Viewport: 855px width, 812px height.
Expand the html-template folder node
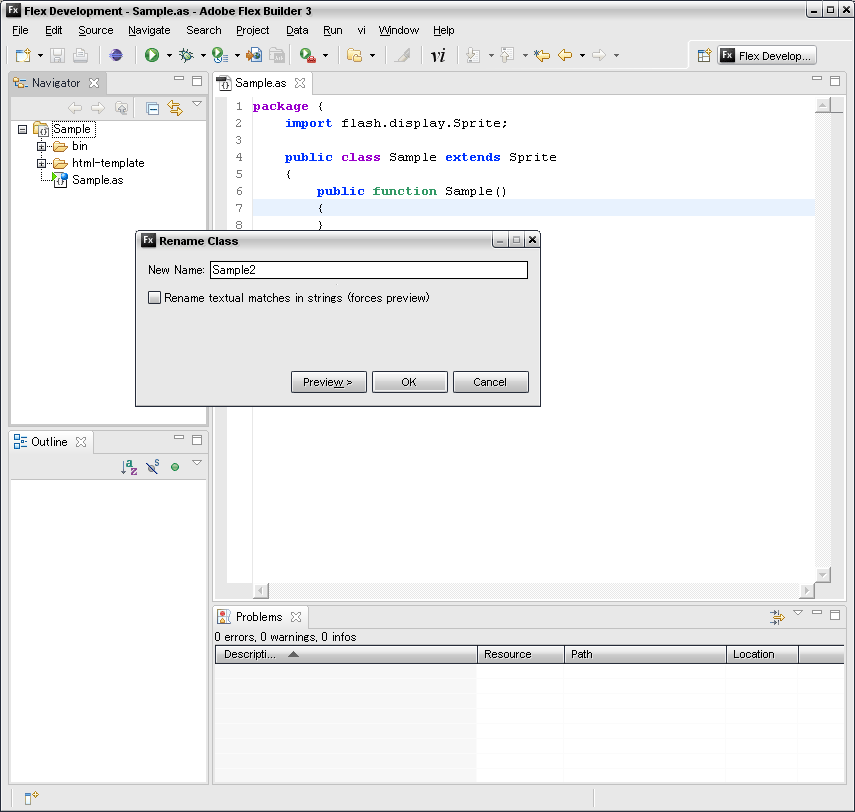tap(42, 163)
